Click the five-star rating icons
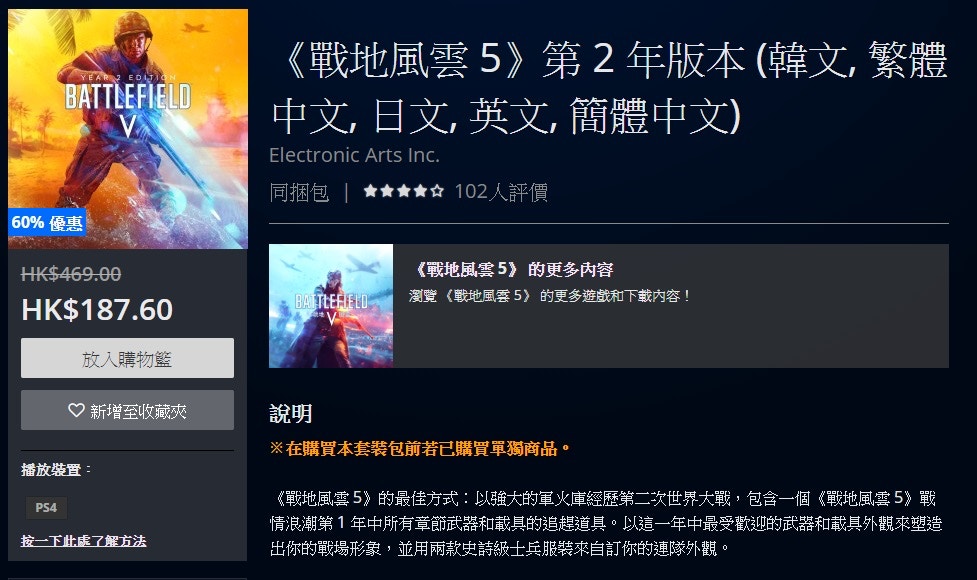The width and height of the screenshot is (977, 580). click(x=404, y=191)
